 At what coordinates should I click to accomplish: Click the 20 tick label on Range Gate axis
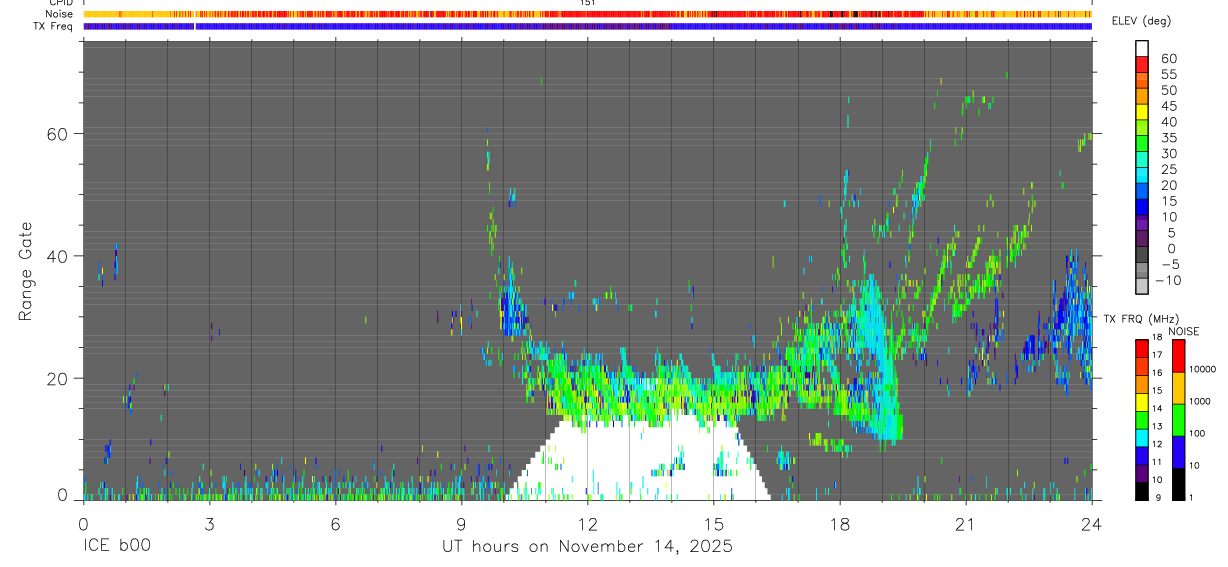(58, 379)
